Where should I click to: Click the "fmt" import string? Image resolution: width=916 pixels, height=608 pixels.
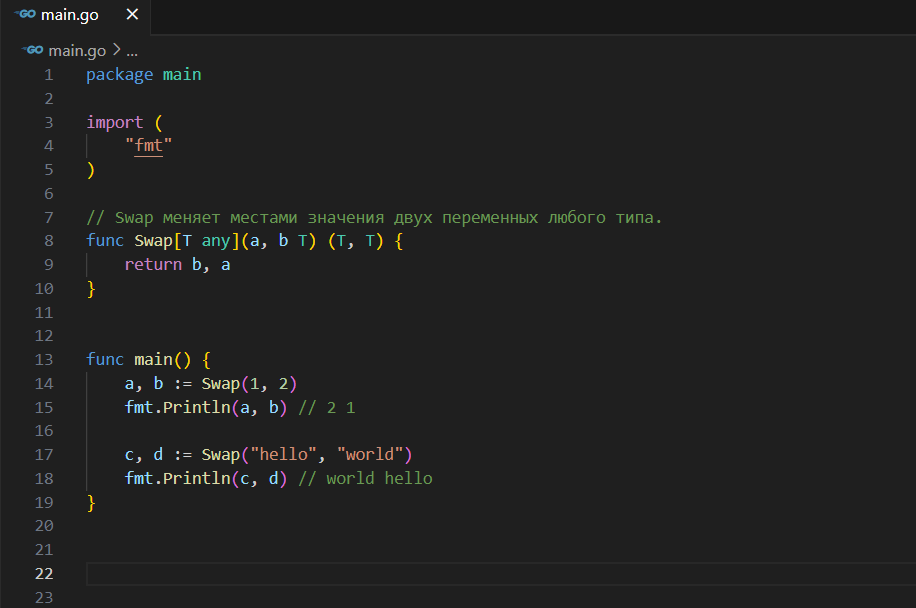click(148, 145)
